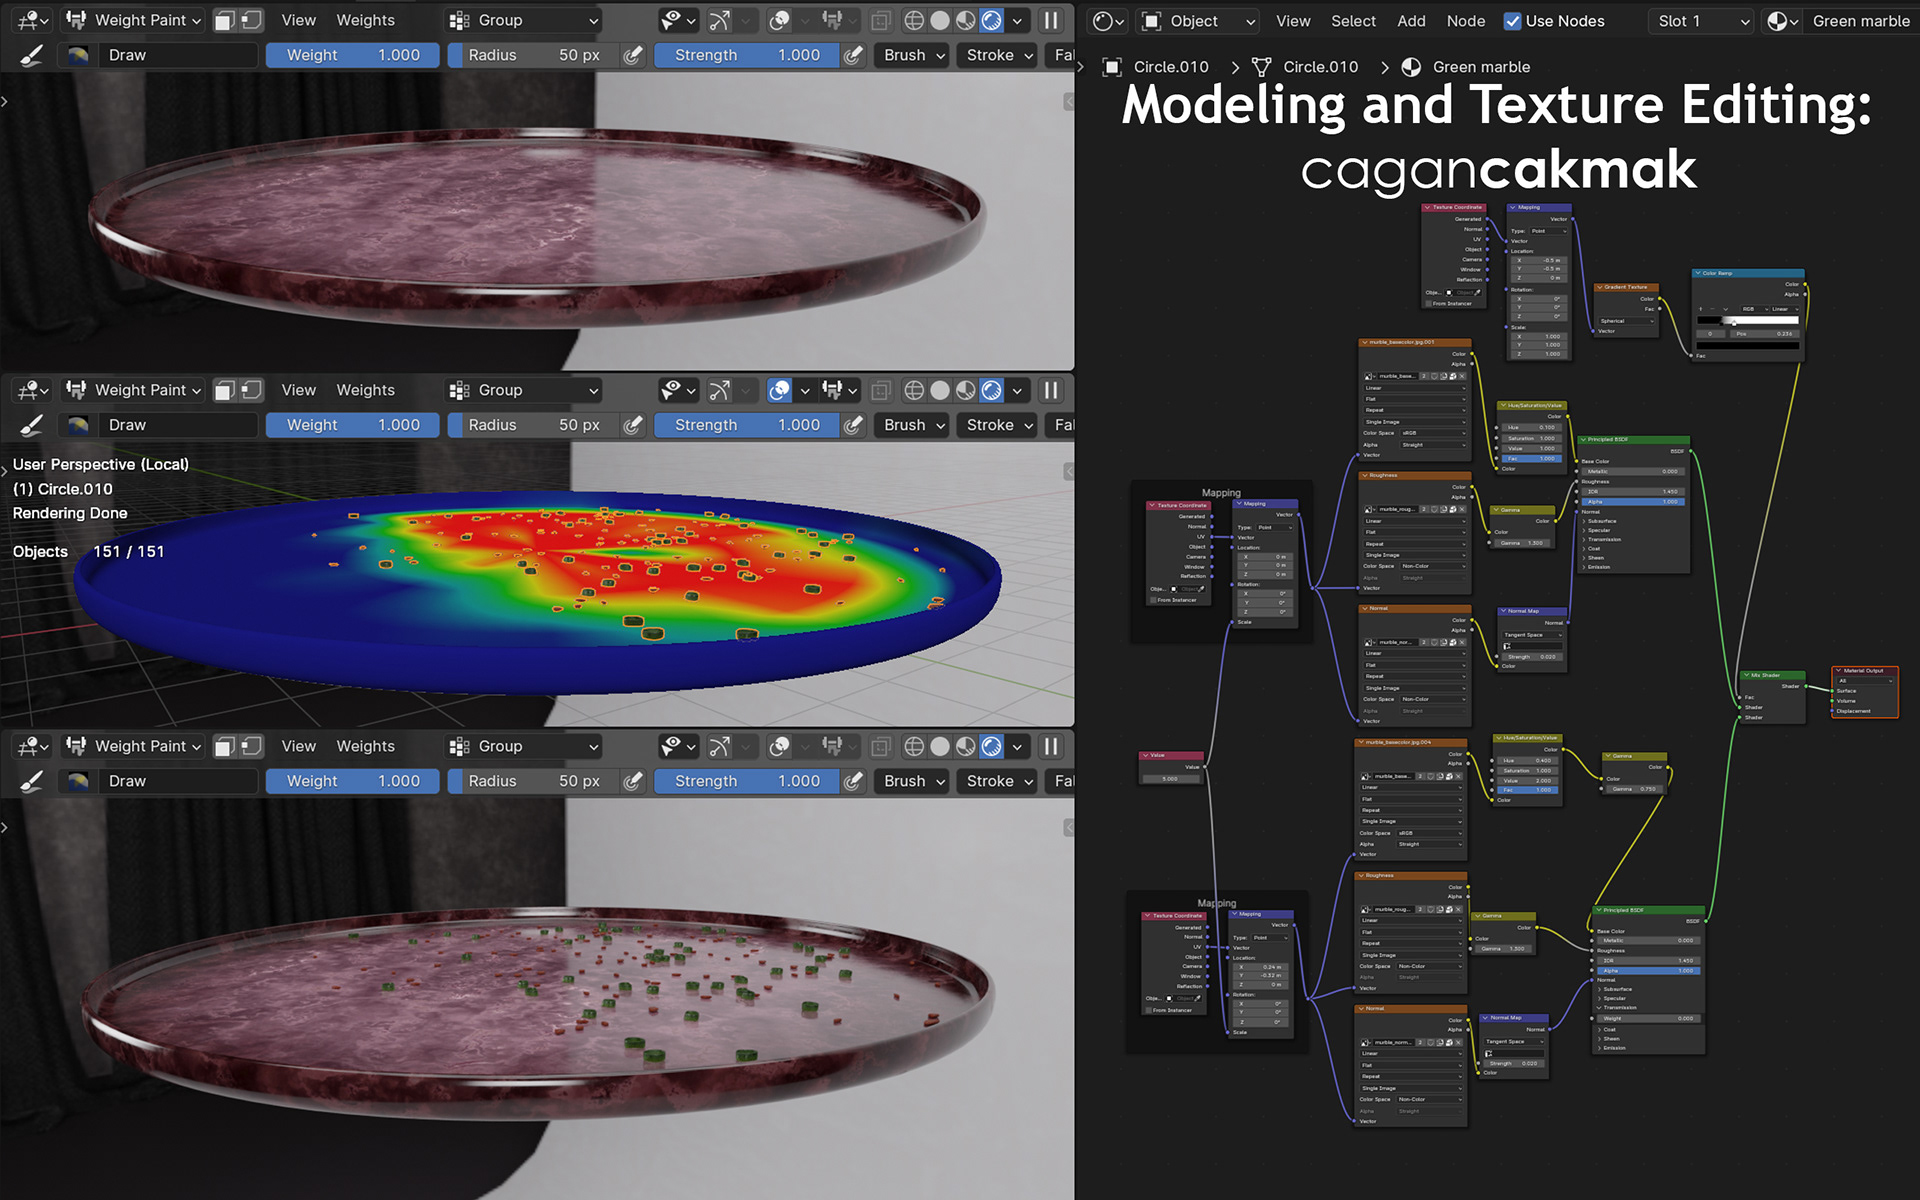
Task: Toggle overlays button in middle viewport
Action: [x=780, y=390]
